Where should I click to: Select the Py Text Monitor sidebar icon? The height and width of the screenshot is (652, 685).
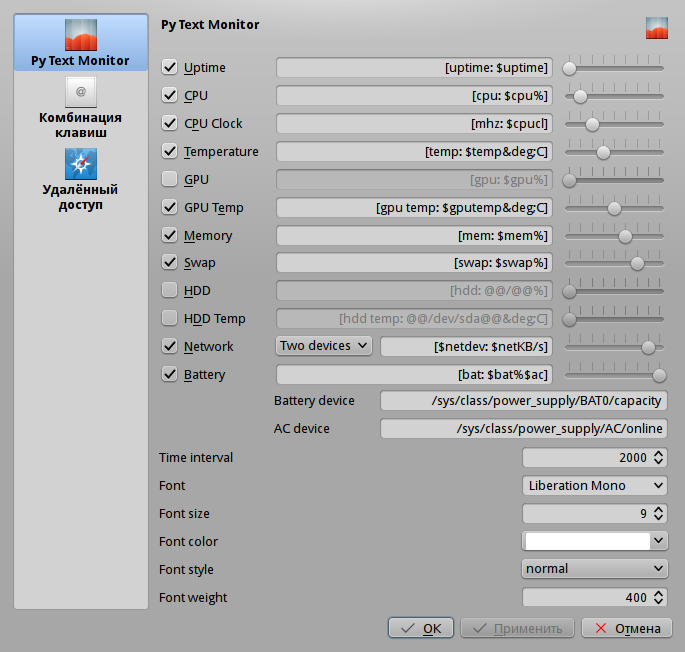(x=80, y=35)
